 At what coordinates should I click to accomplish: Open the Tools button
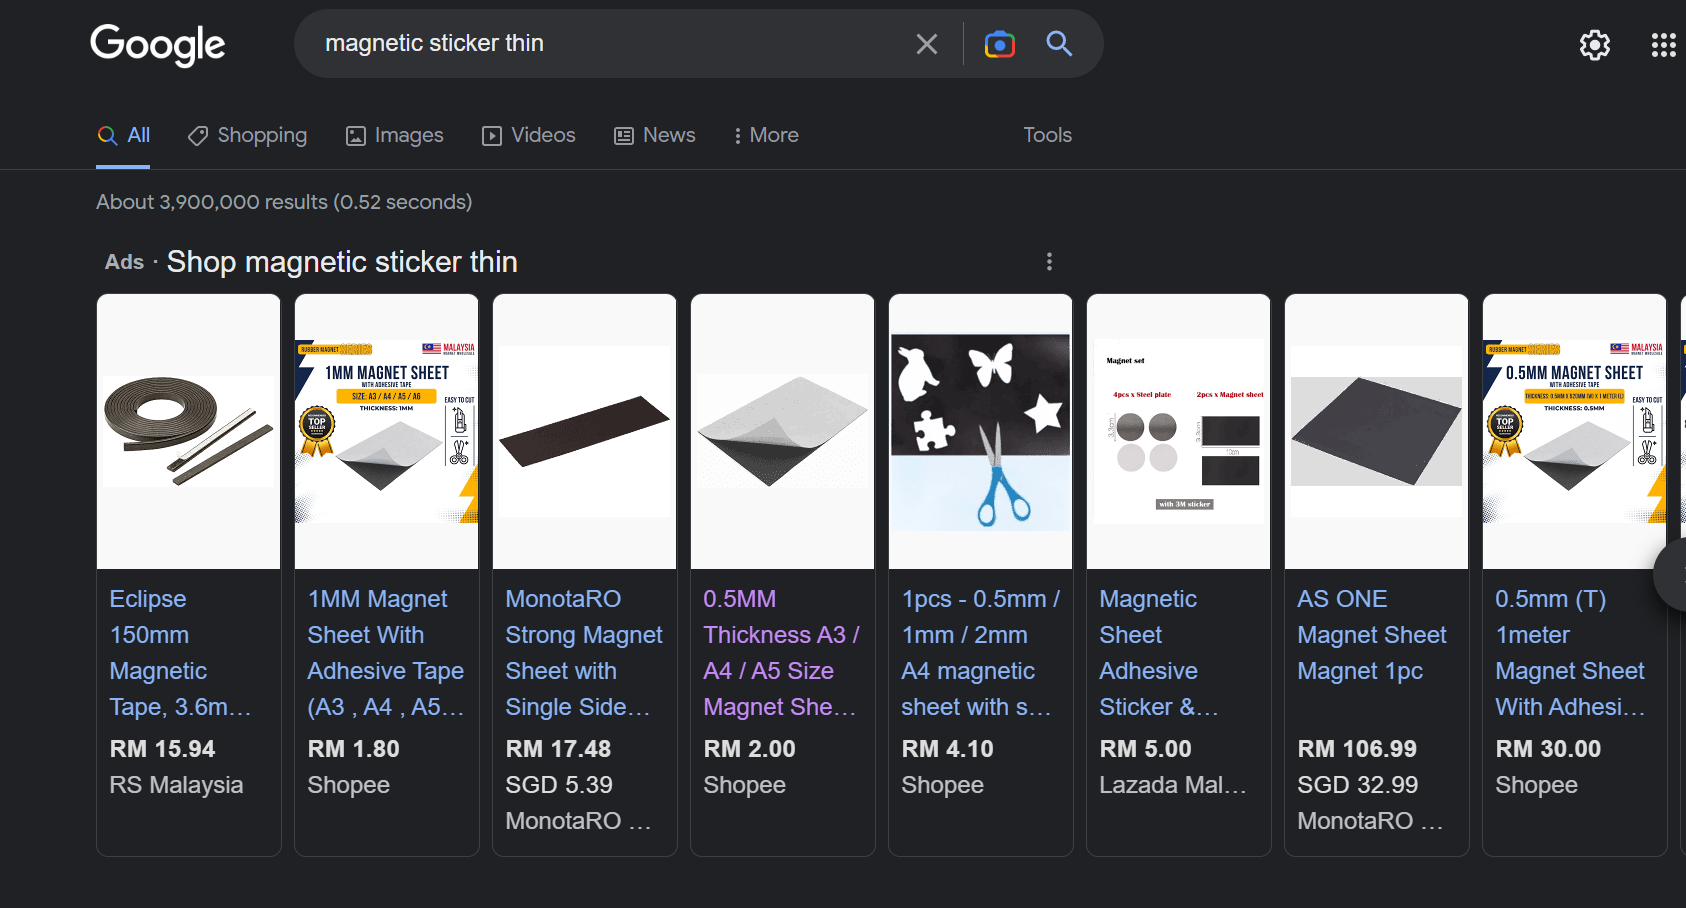point(1047,135)
